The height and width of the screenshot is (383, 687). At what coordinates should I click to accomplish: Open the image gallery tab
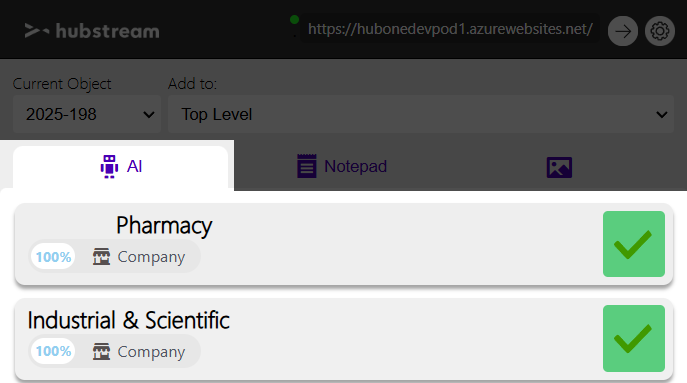tap(559, 167)
